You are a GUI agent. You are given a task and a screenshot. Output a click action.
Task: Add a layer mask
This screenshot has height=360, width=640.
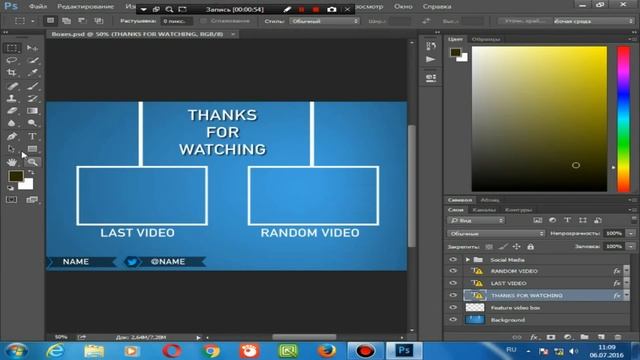[551, 337]
